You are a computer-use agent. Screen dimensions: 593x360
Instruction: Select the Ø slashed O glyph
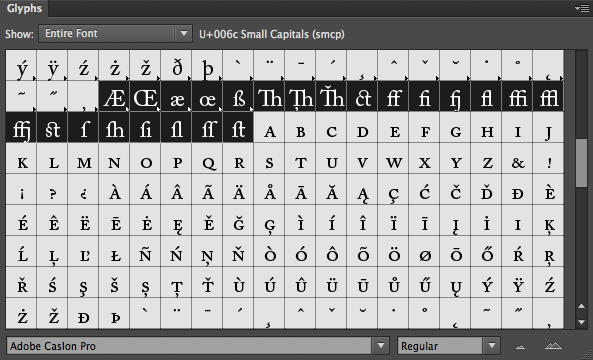(424, 251)
